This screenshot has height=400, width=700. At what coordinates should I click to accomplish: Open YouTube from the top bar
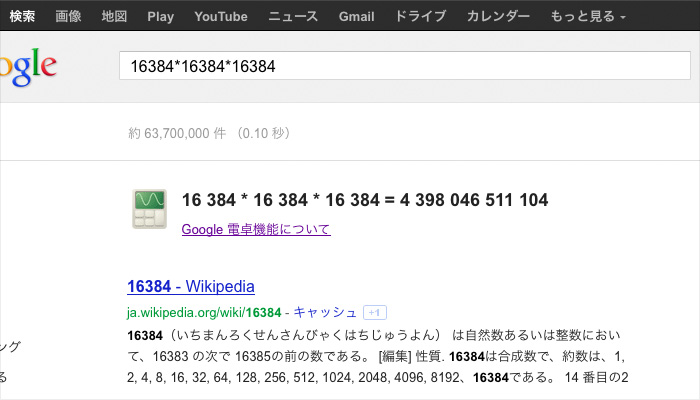point(221,17)
